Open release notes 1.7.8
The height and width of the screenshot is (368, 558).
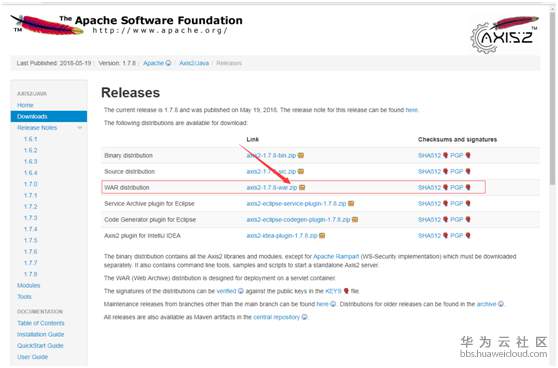pos(31,274)
